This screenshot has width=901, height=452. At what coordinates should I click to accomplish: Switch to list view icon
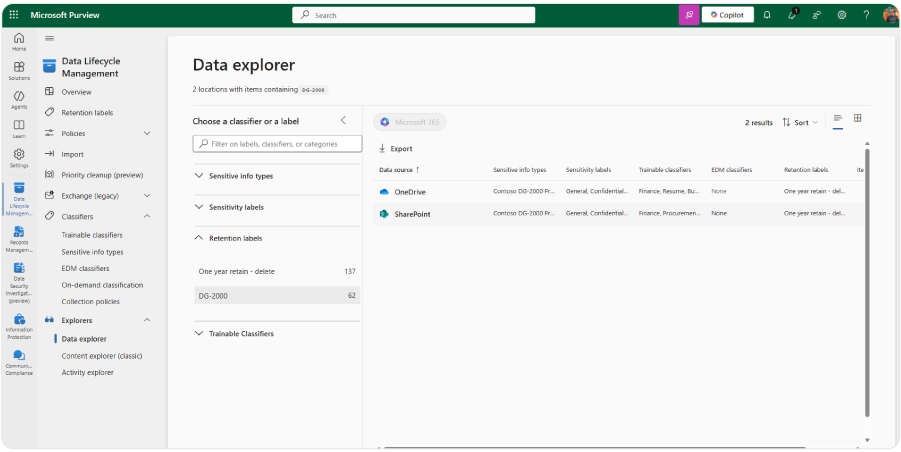(838, 118)
